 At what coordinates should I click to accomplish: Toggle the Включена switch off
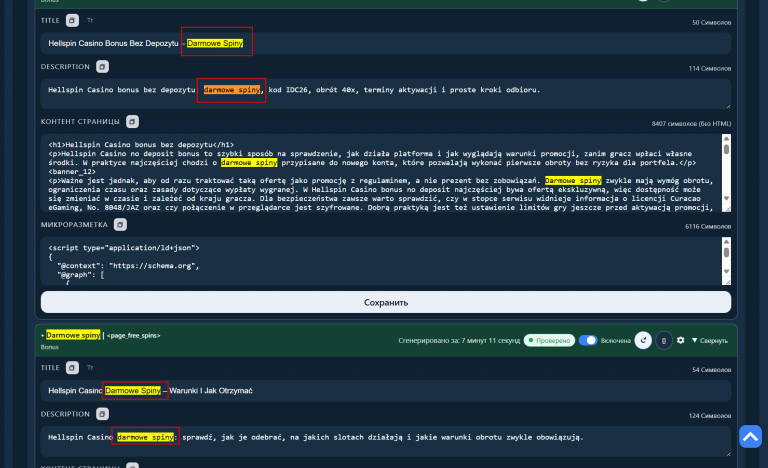point(588,340)
